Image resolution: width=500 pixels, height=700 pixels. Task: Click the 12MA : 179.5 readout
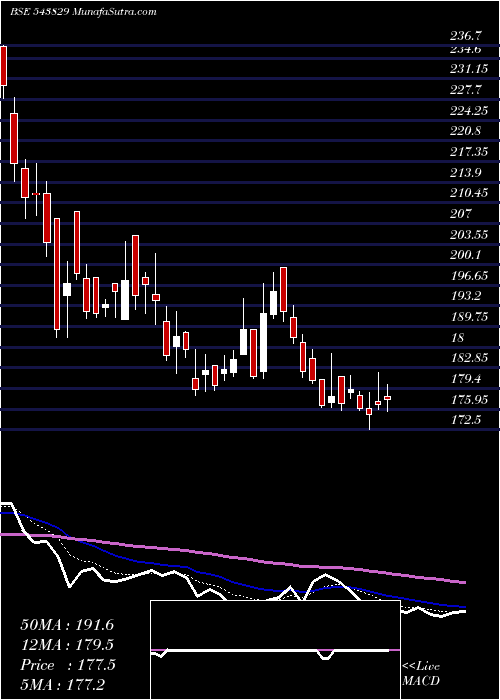pyautogui.click(x=67, y=645)
